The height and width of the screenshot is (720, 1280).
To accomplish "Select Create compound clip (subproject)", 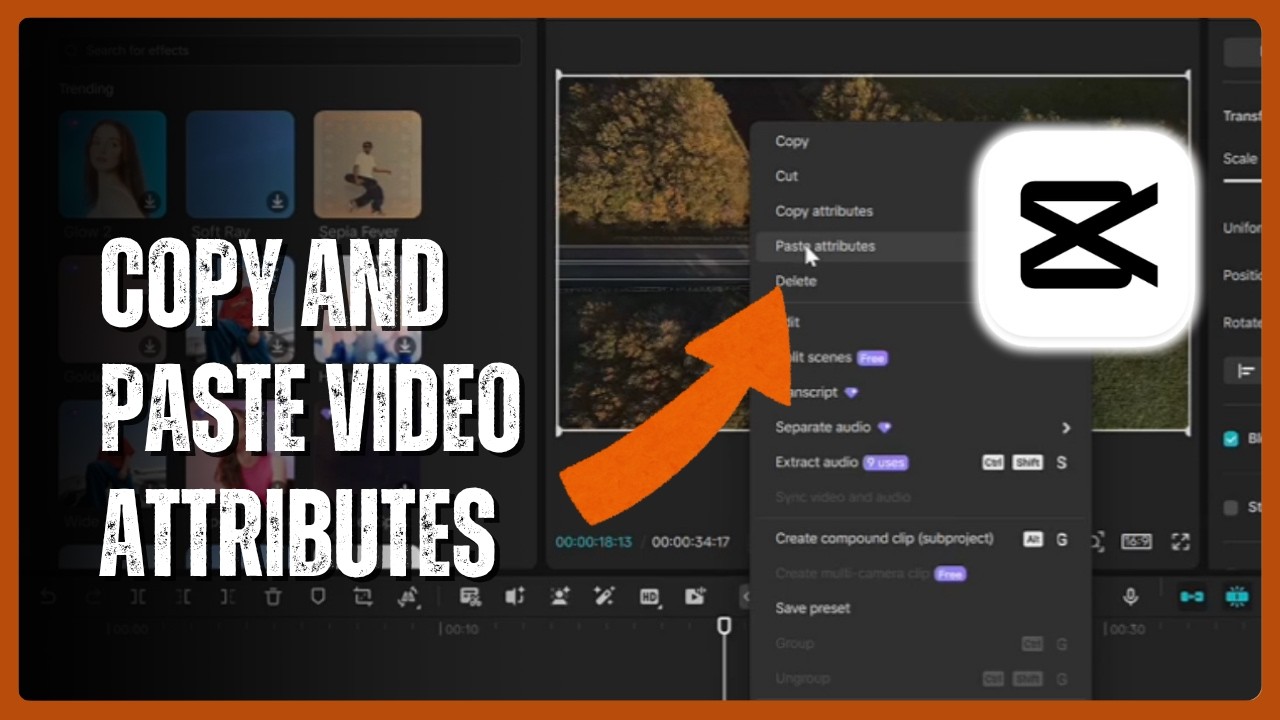I will pyautogui.click(x=884, y=538).
